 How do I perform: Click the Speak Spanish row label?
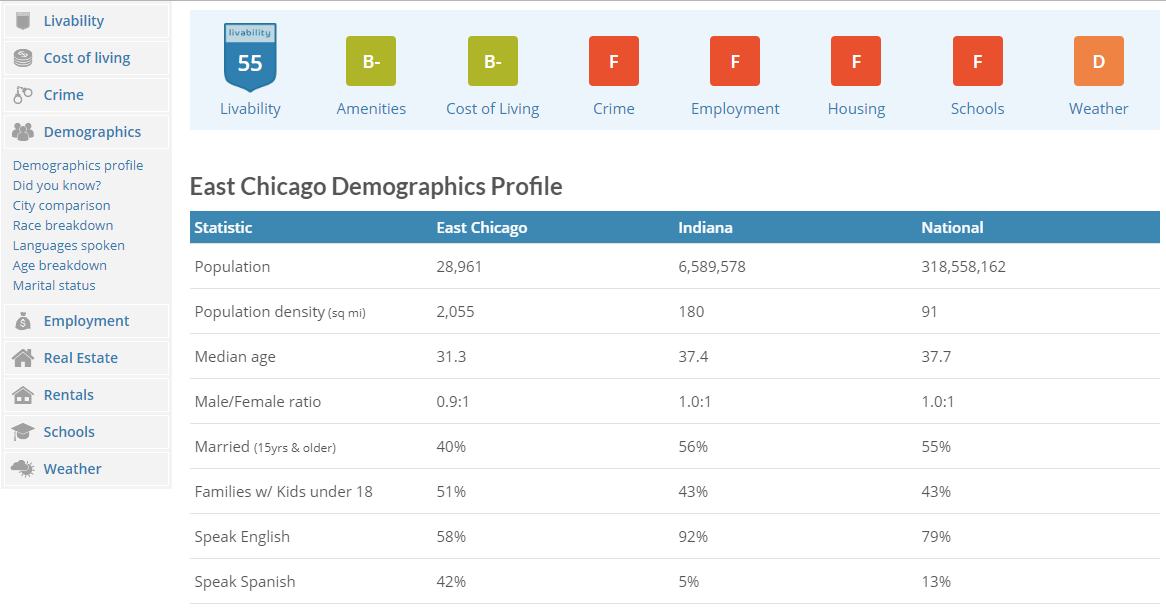pos(245,582)
